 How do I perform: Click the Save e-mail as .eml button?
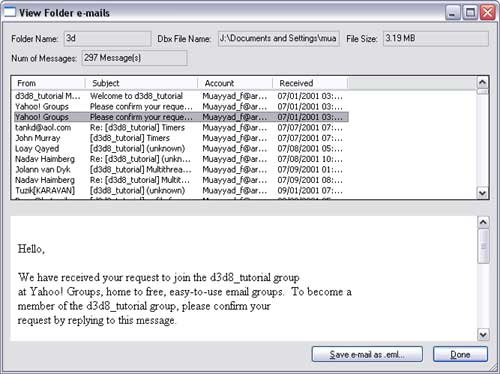[367, 354]
